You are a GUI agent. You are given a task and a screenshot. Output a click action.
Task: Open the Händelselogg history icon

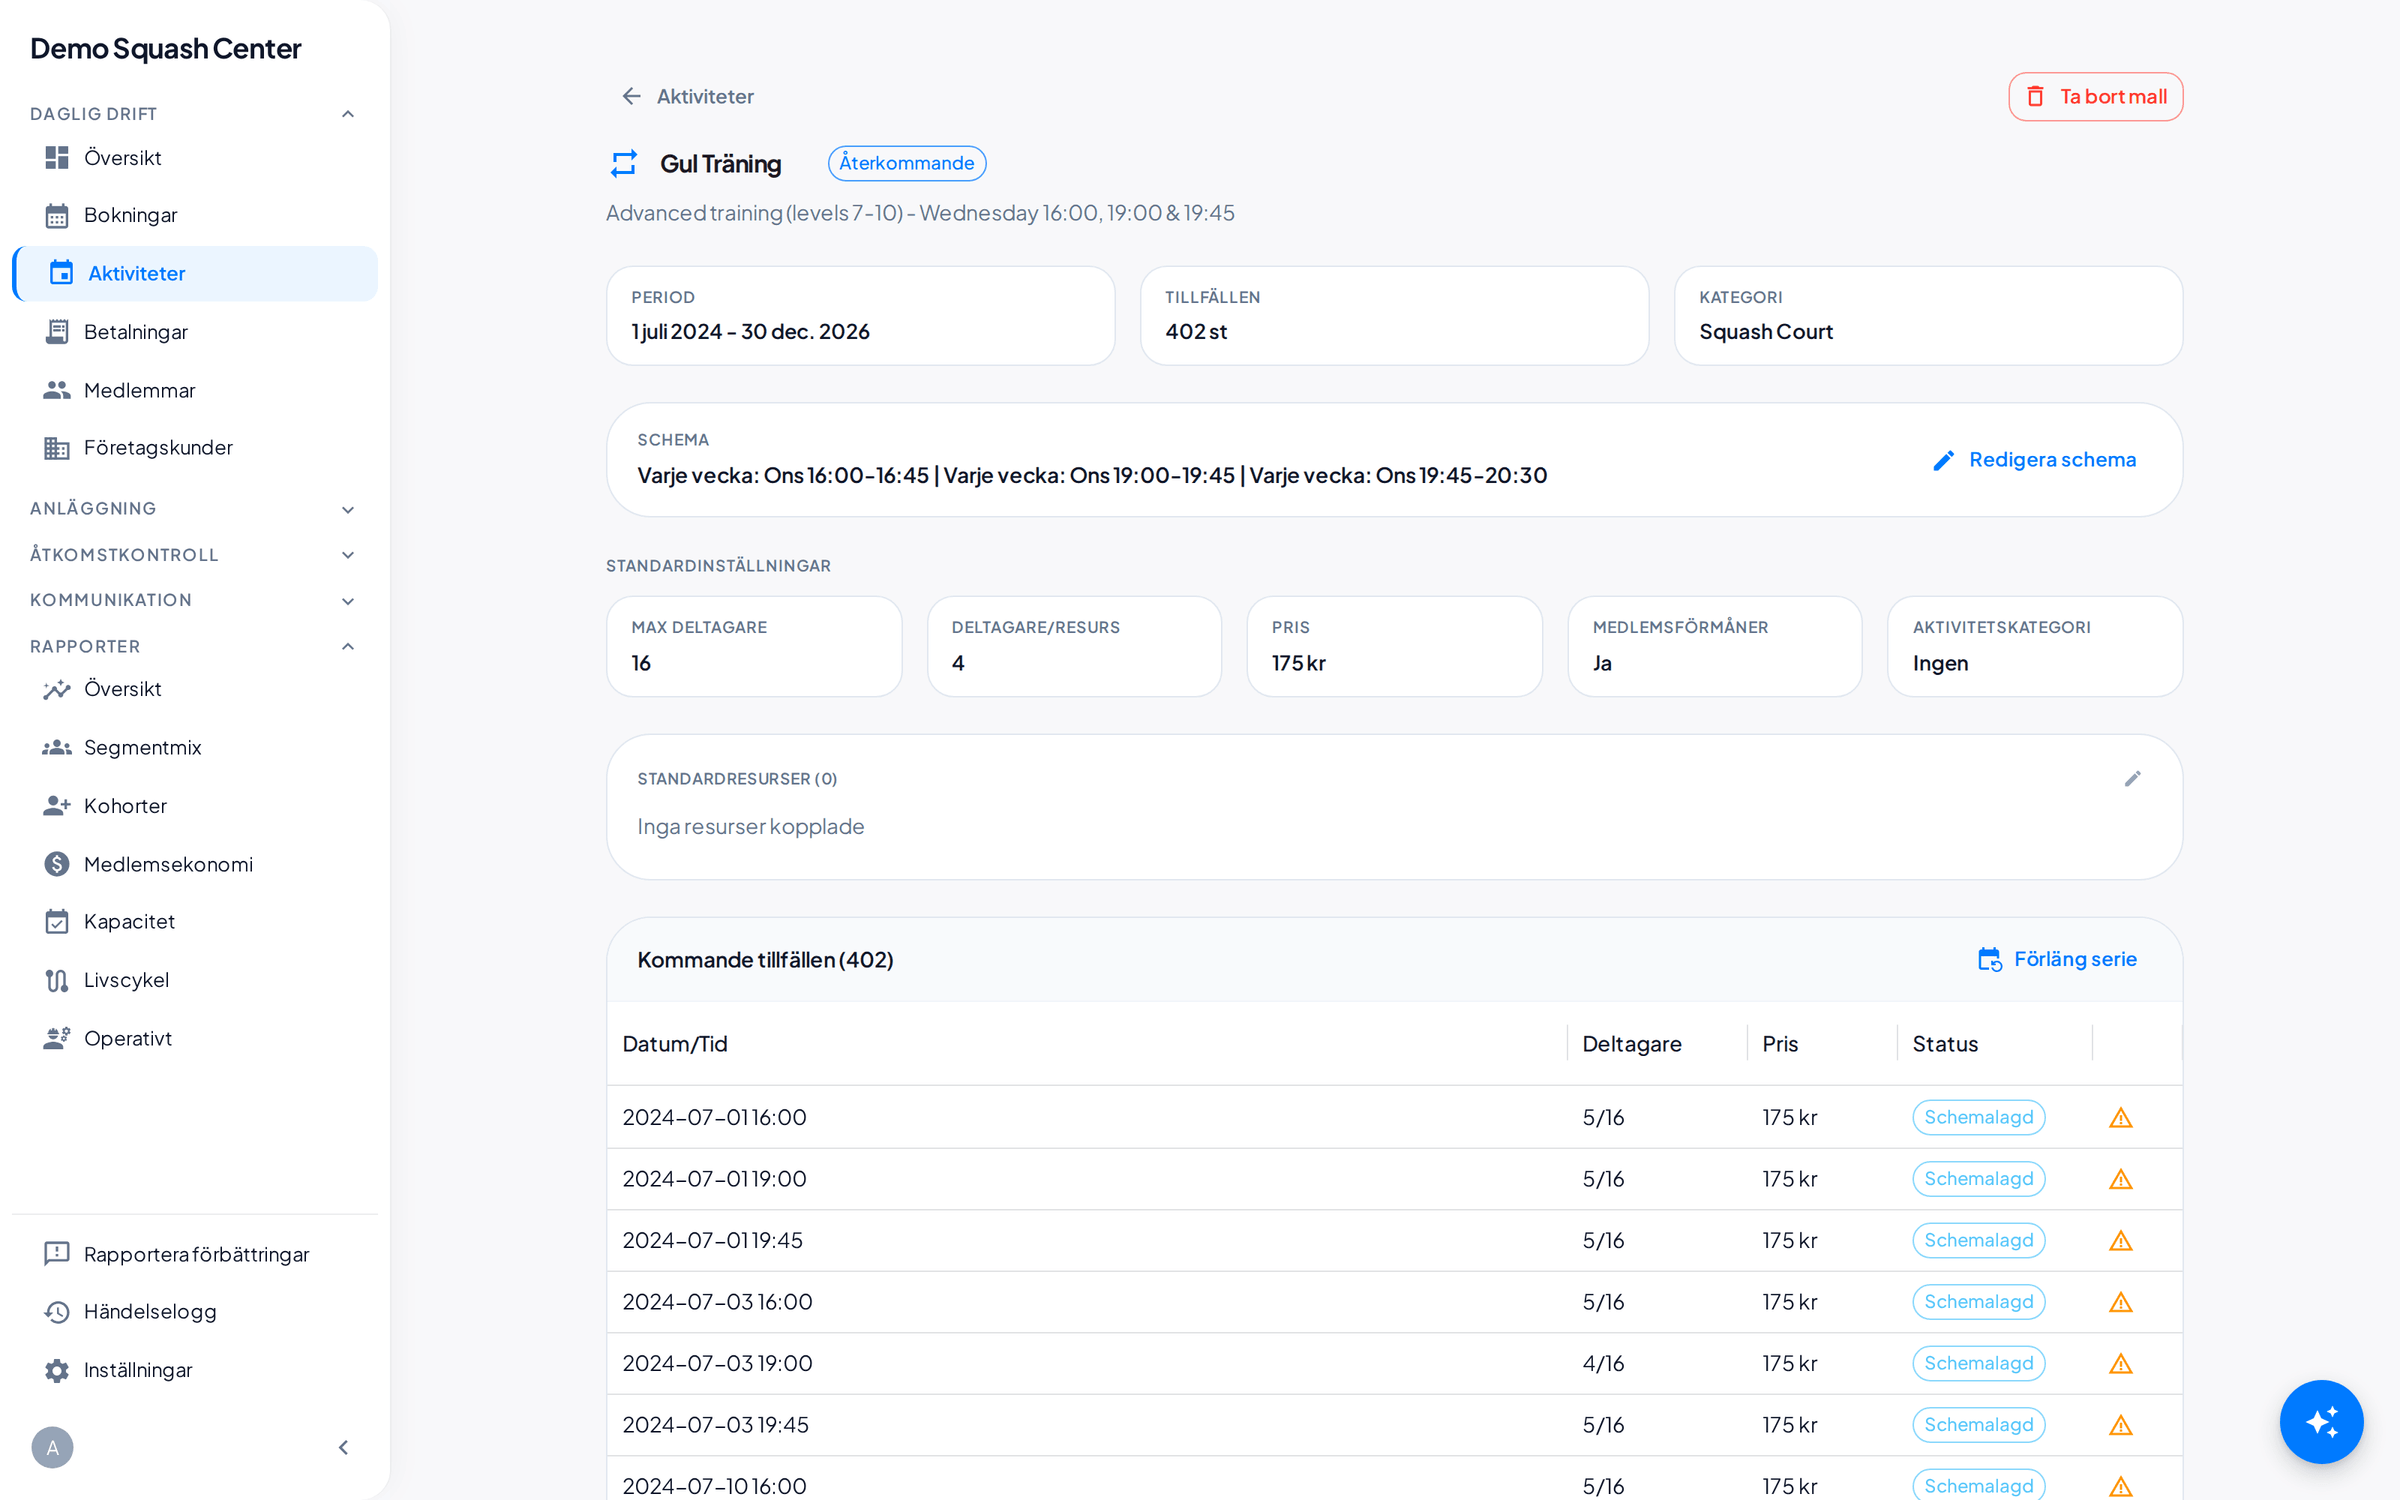pyautogui.click(x=57, y=1312)
